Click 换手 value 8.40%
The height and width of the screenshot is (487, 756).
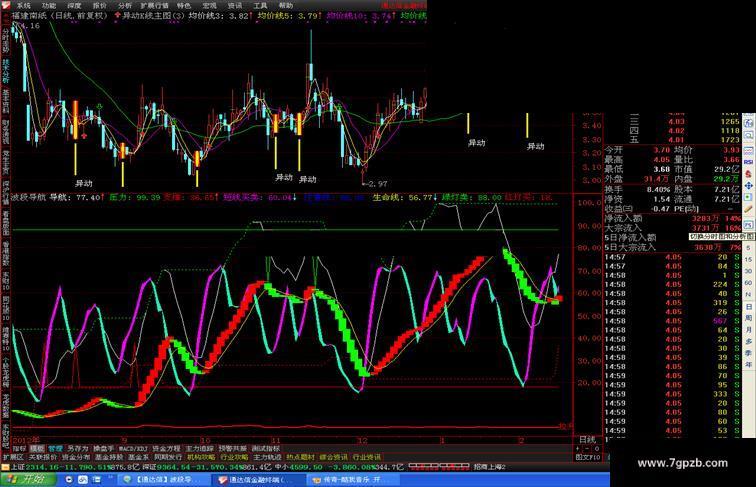658,189
